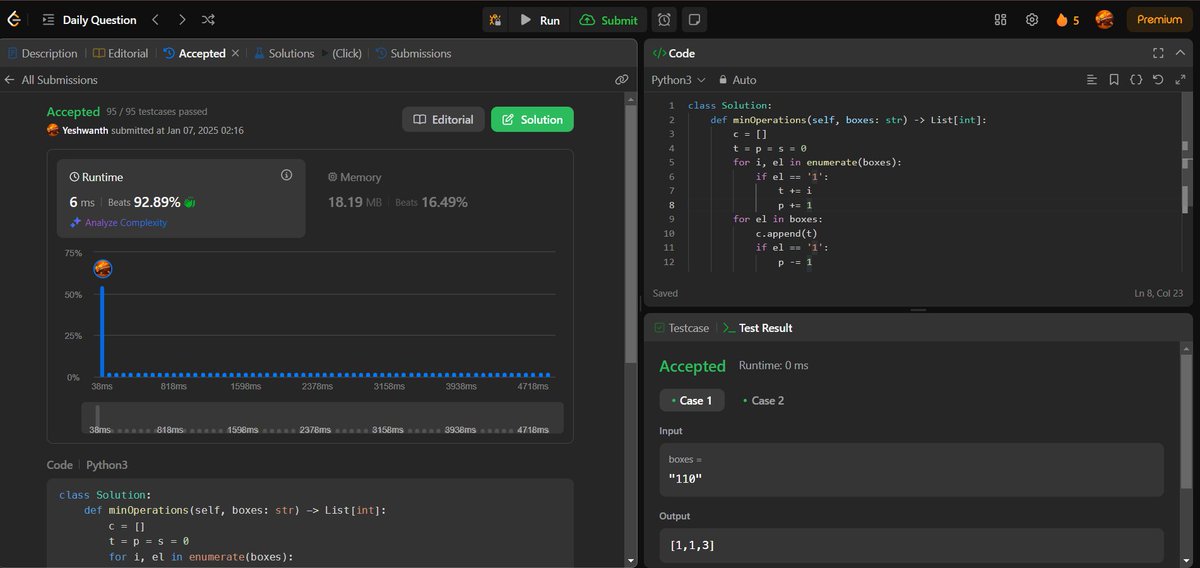Go to next question arrow
Image resolution: width=1200 pixels, height=568 pixels.
click(x=181, y=19)
